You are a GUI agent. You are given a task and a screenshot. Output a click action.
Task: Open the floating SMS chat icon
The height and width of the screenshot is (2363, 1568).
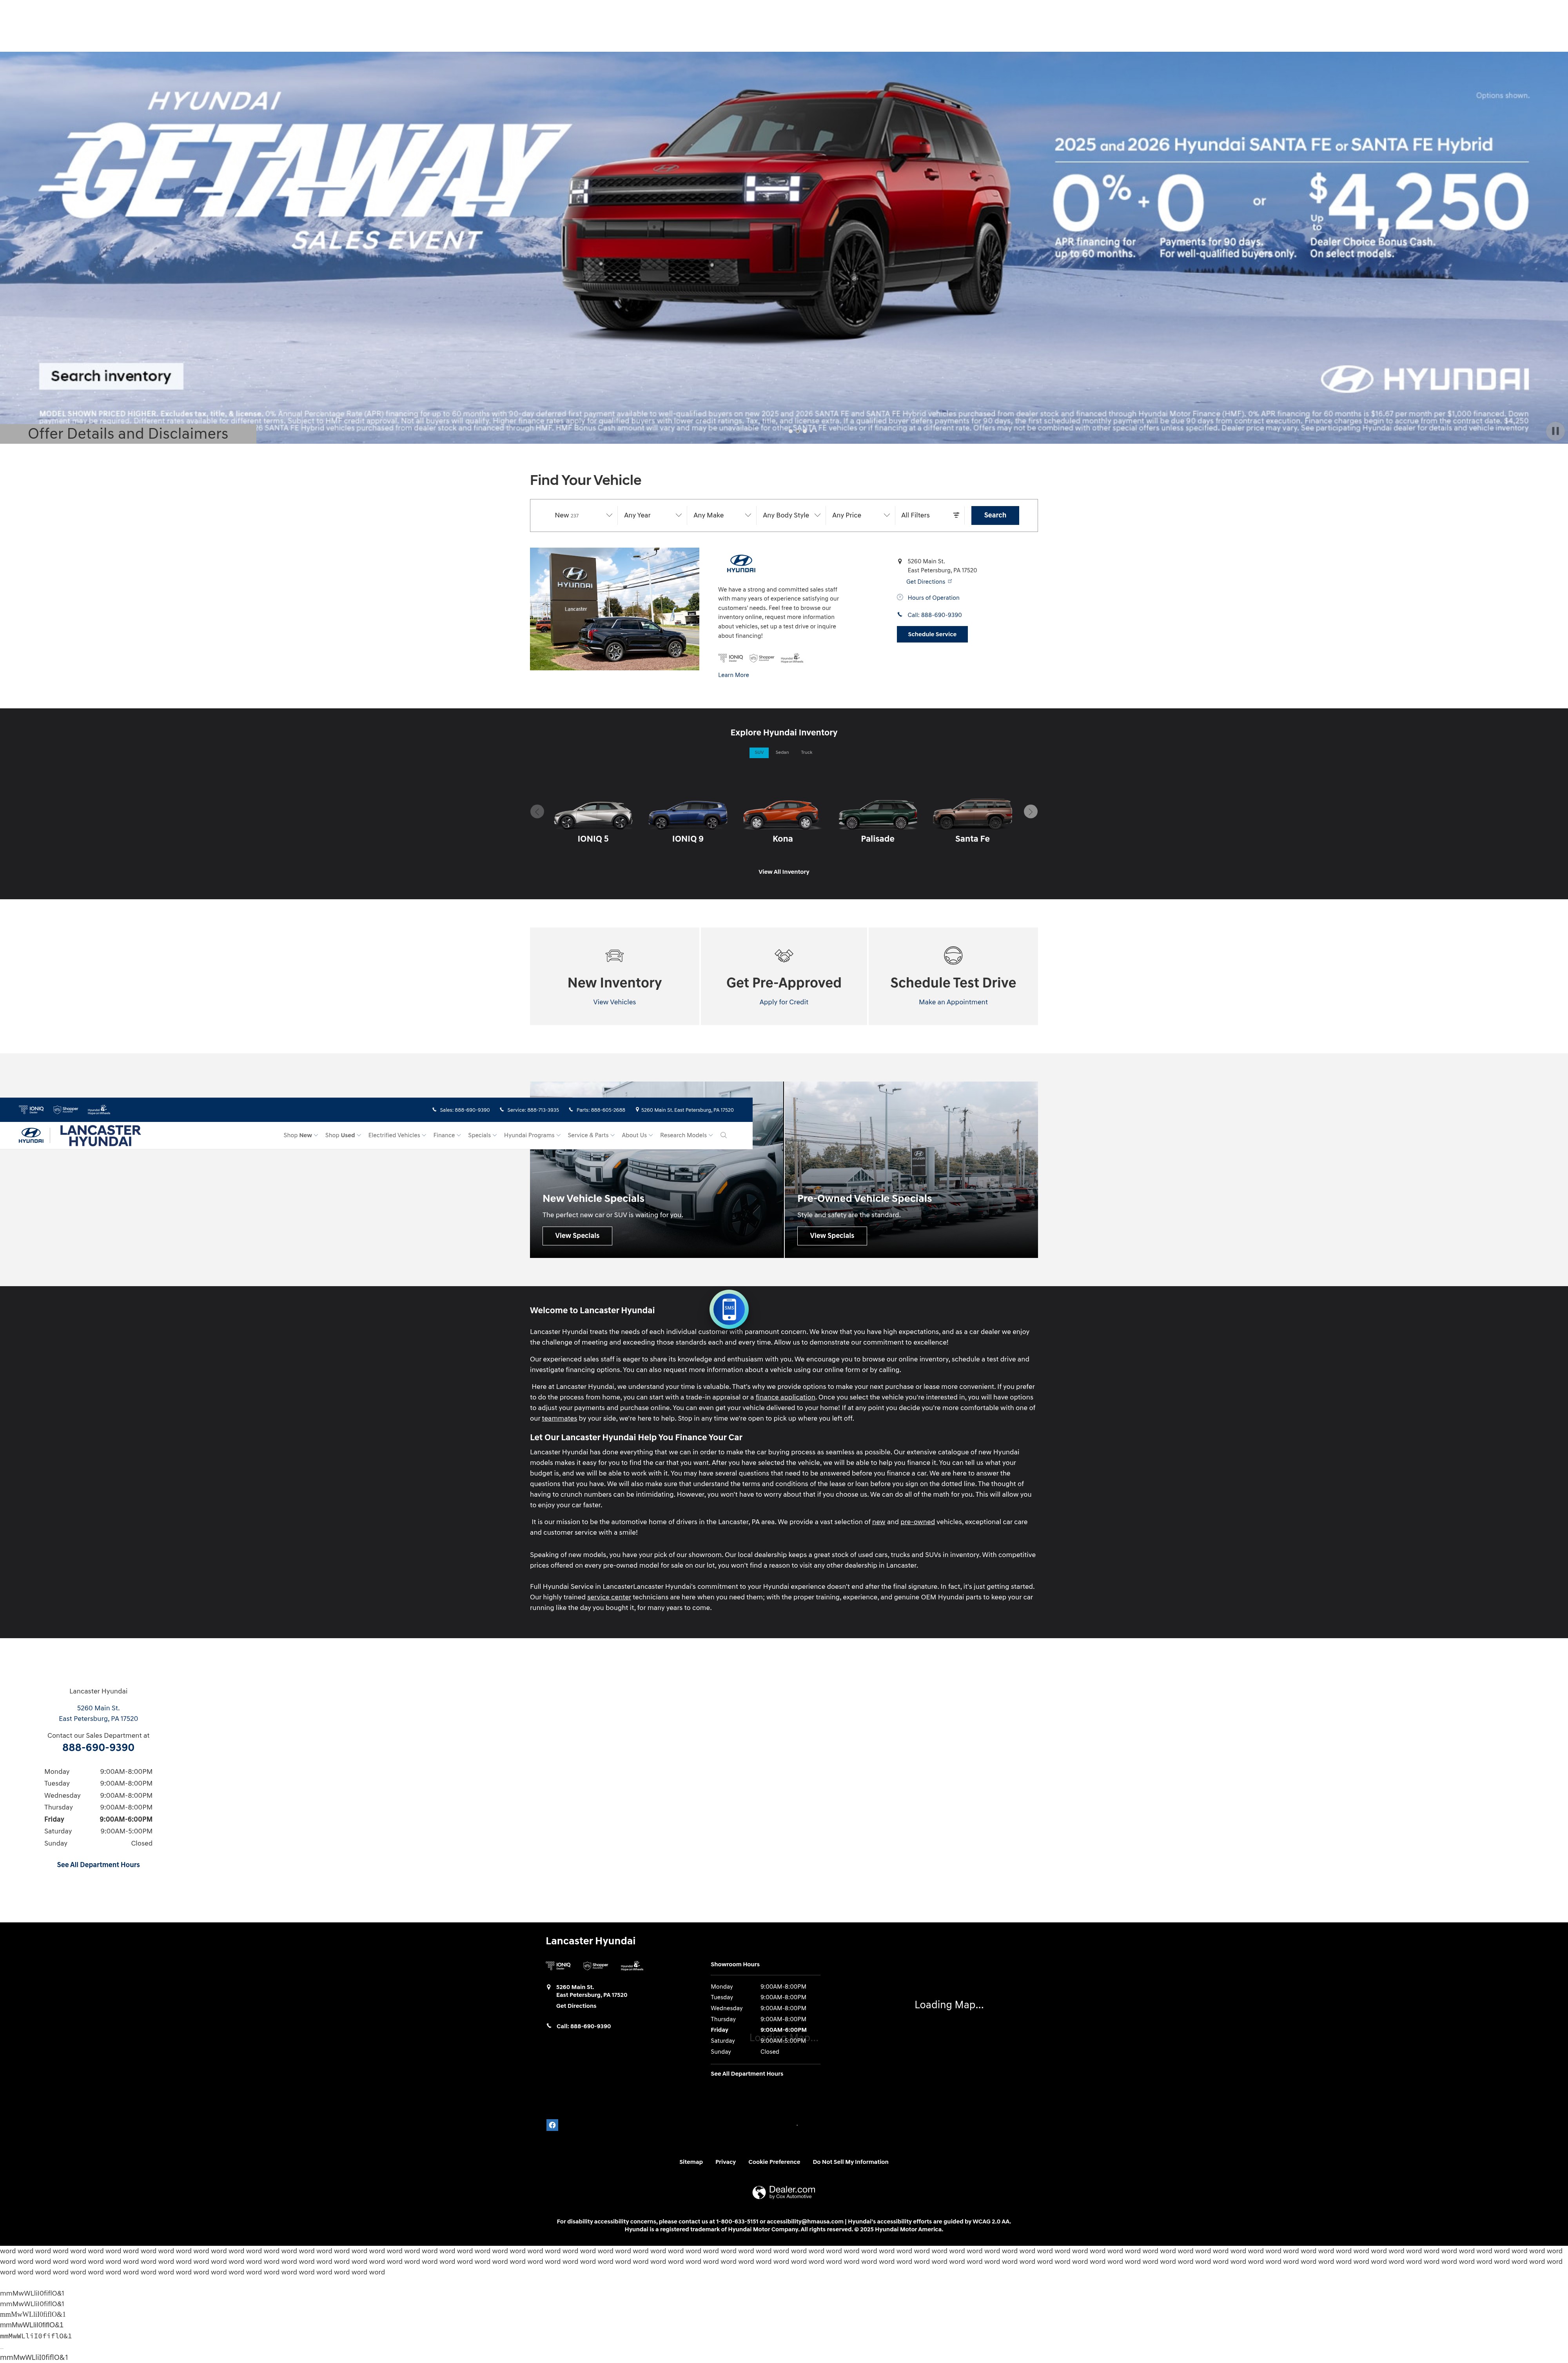pos(729,1308)
